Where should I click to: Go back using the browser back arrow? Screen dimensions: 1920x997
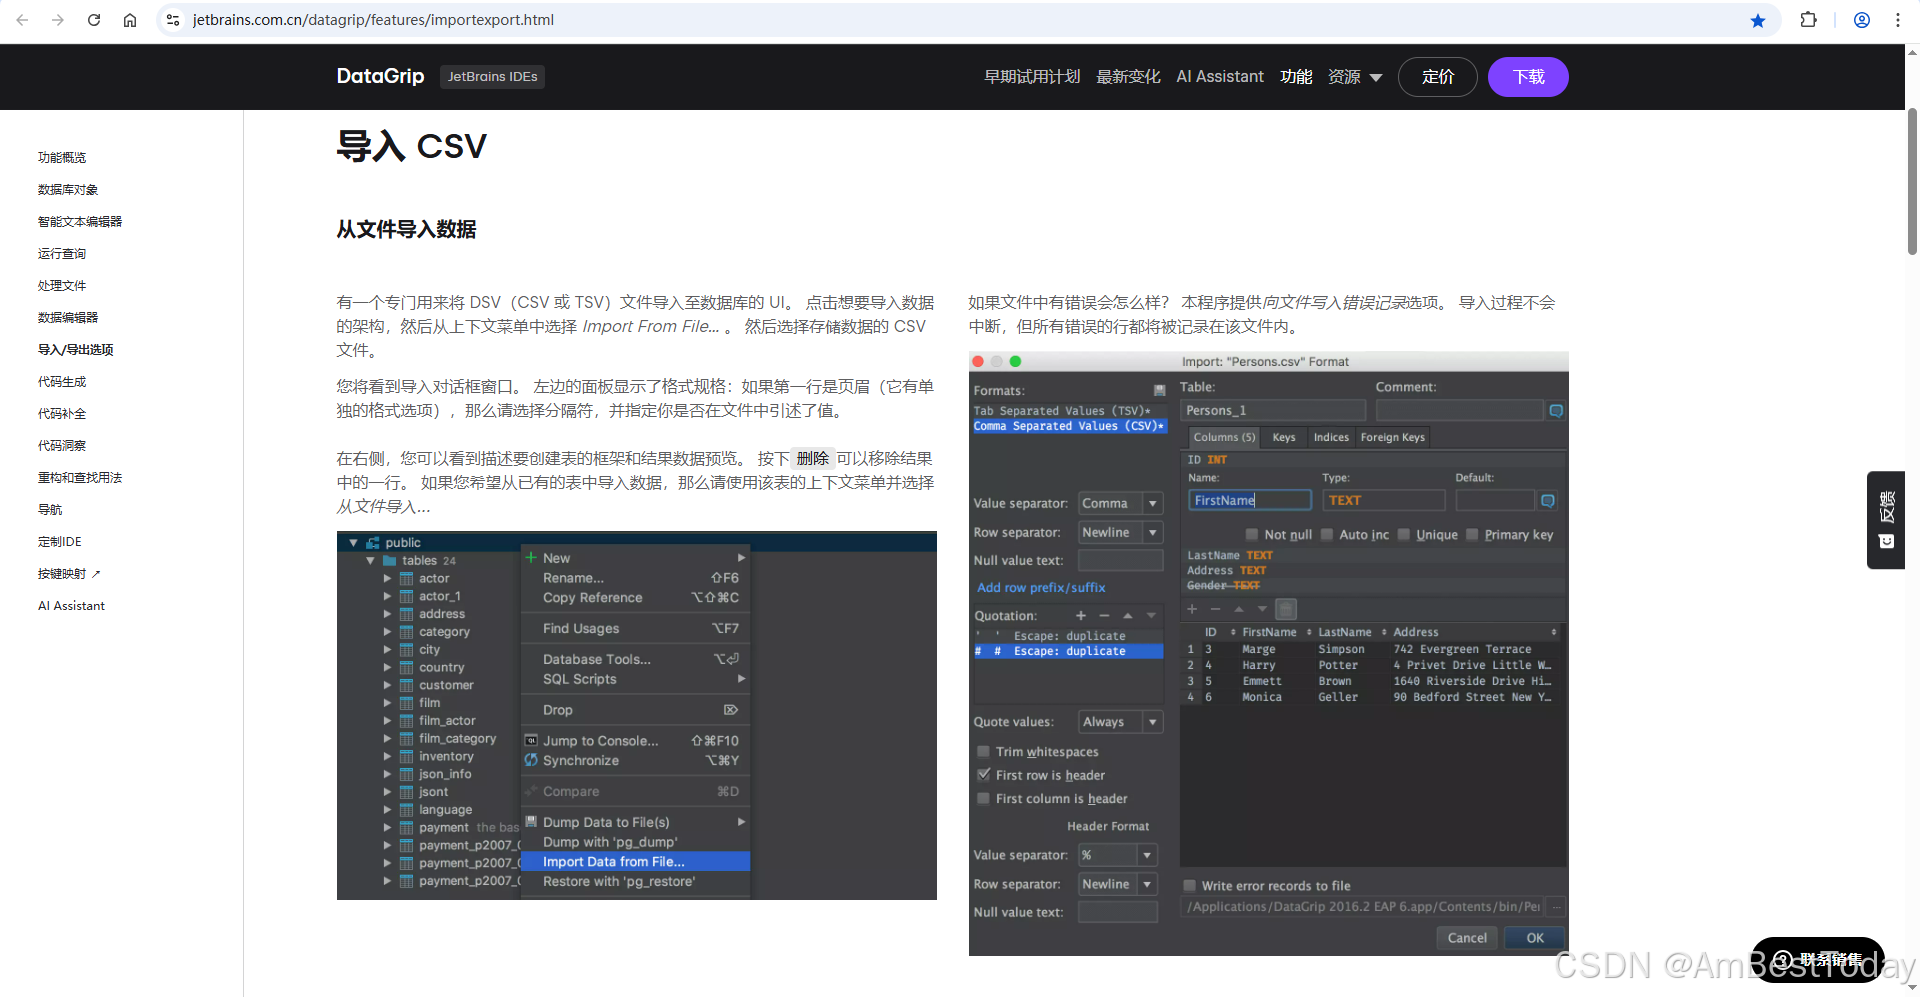[22, 20]
